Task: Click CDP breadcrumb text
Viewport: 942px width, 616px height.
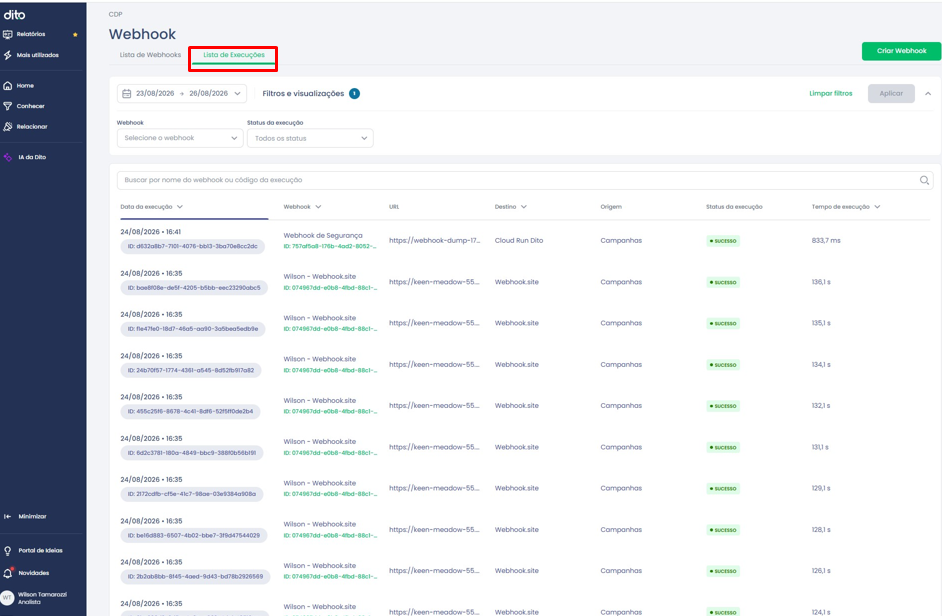Action: point(115,14)
